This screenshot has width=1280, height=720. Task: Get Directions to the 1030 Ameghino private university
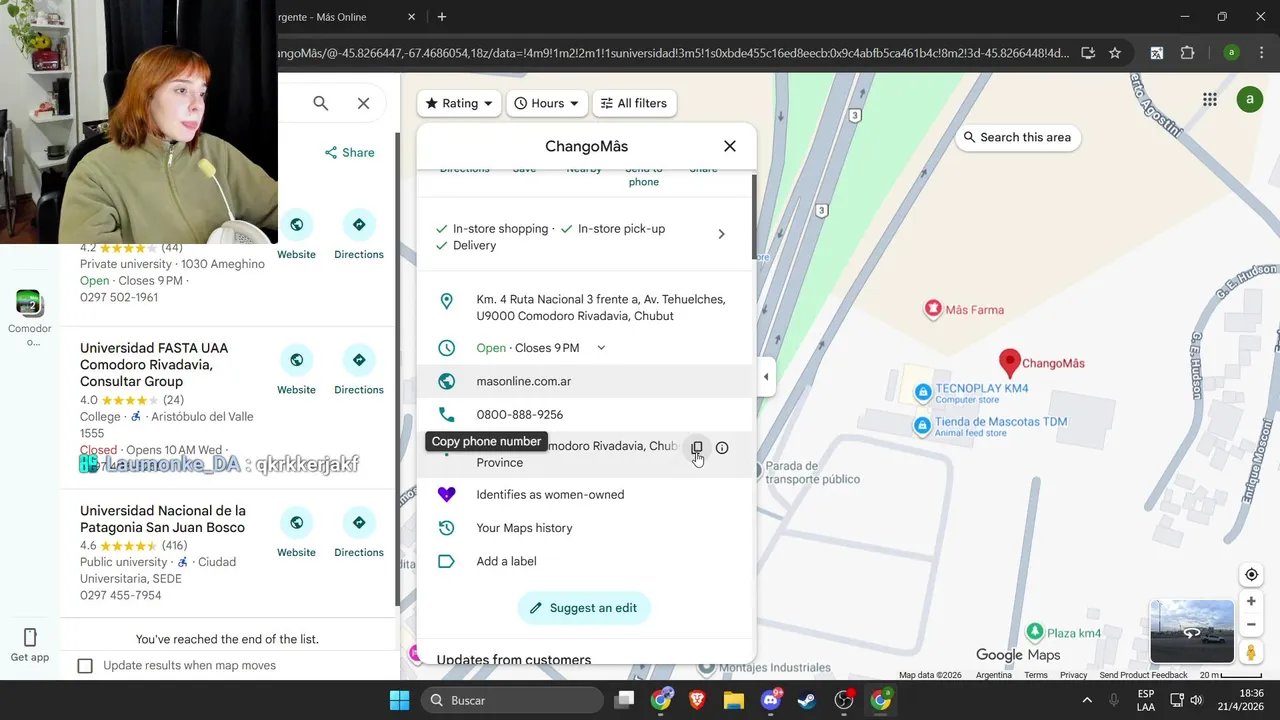(359, 236)
